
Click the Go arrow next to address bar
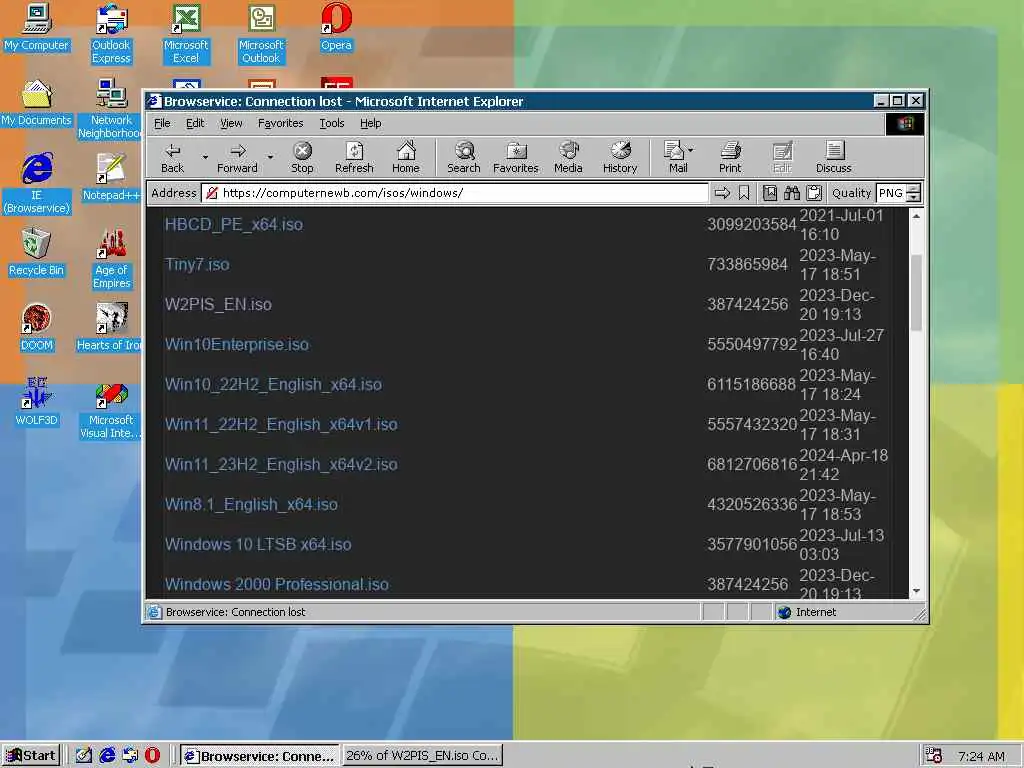pyautogui.click(x=722, y=193)
